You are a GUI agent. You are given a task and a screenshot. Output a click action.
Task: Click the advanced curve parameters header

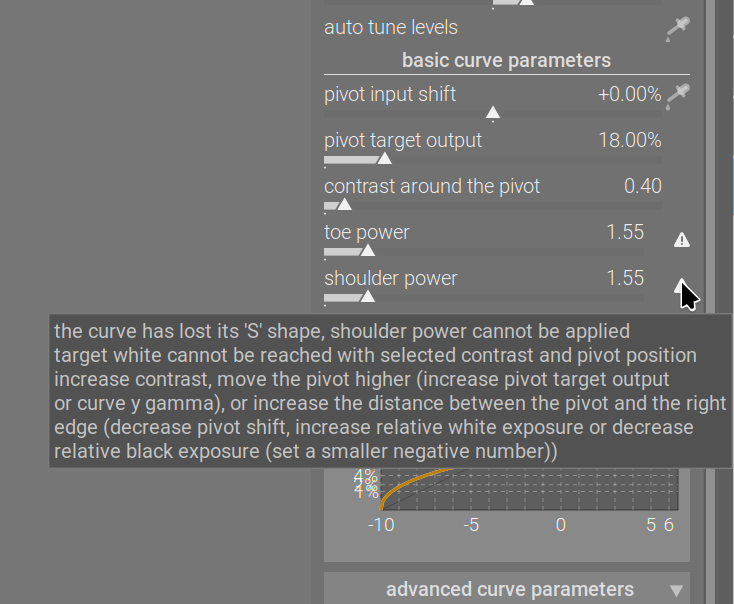click(509, 589)
